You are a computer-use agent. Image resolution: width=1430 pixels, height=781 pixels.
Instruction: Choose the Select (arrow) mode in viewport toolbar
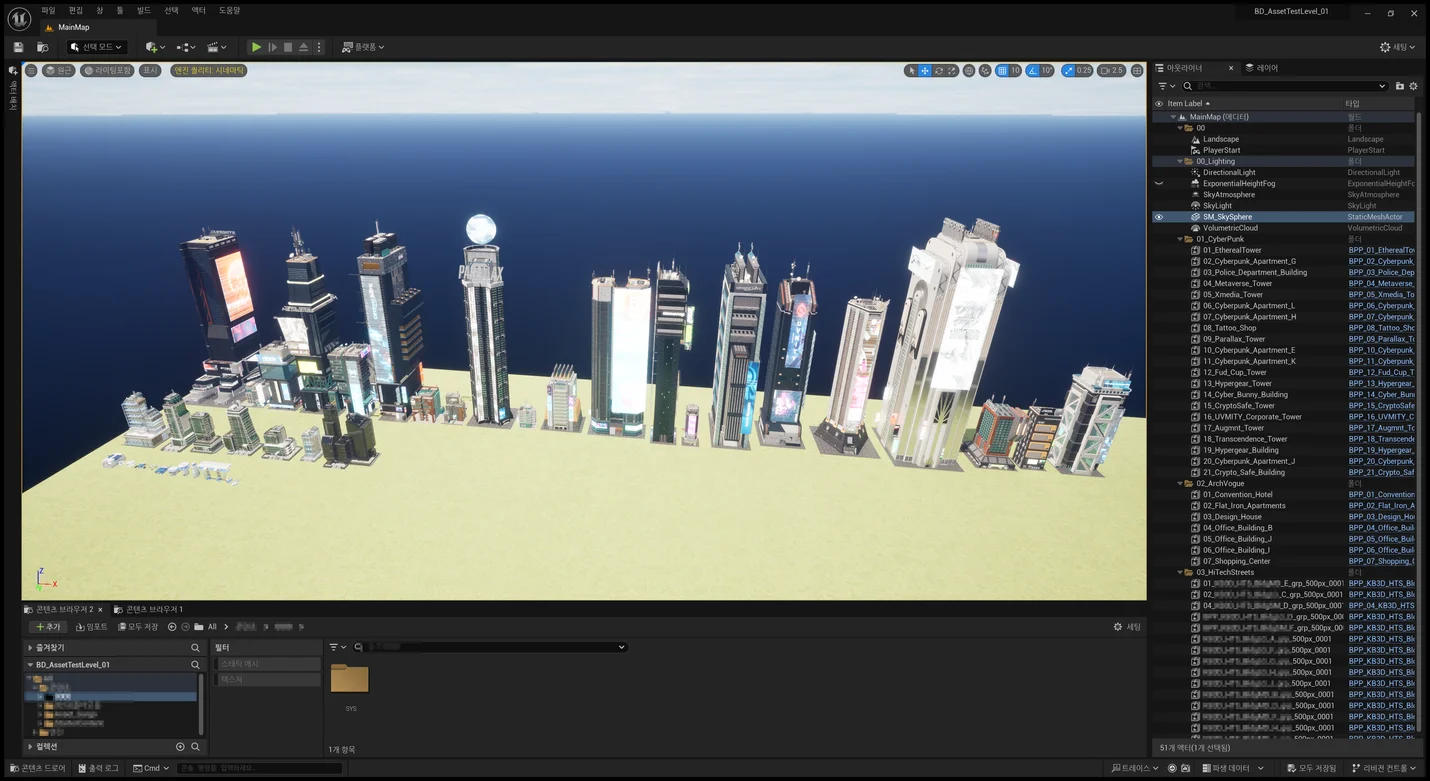911,71
